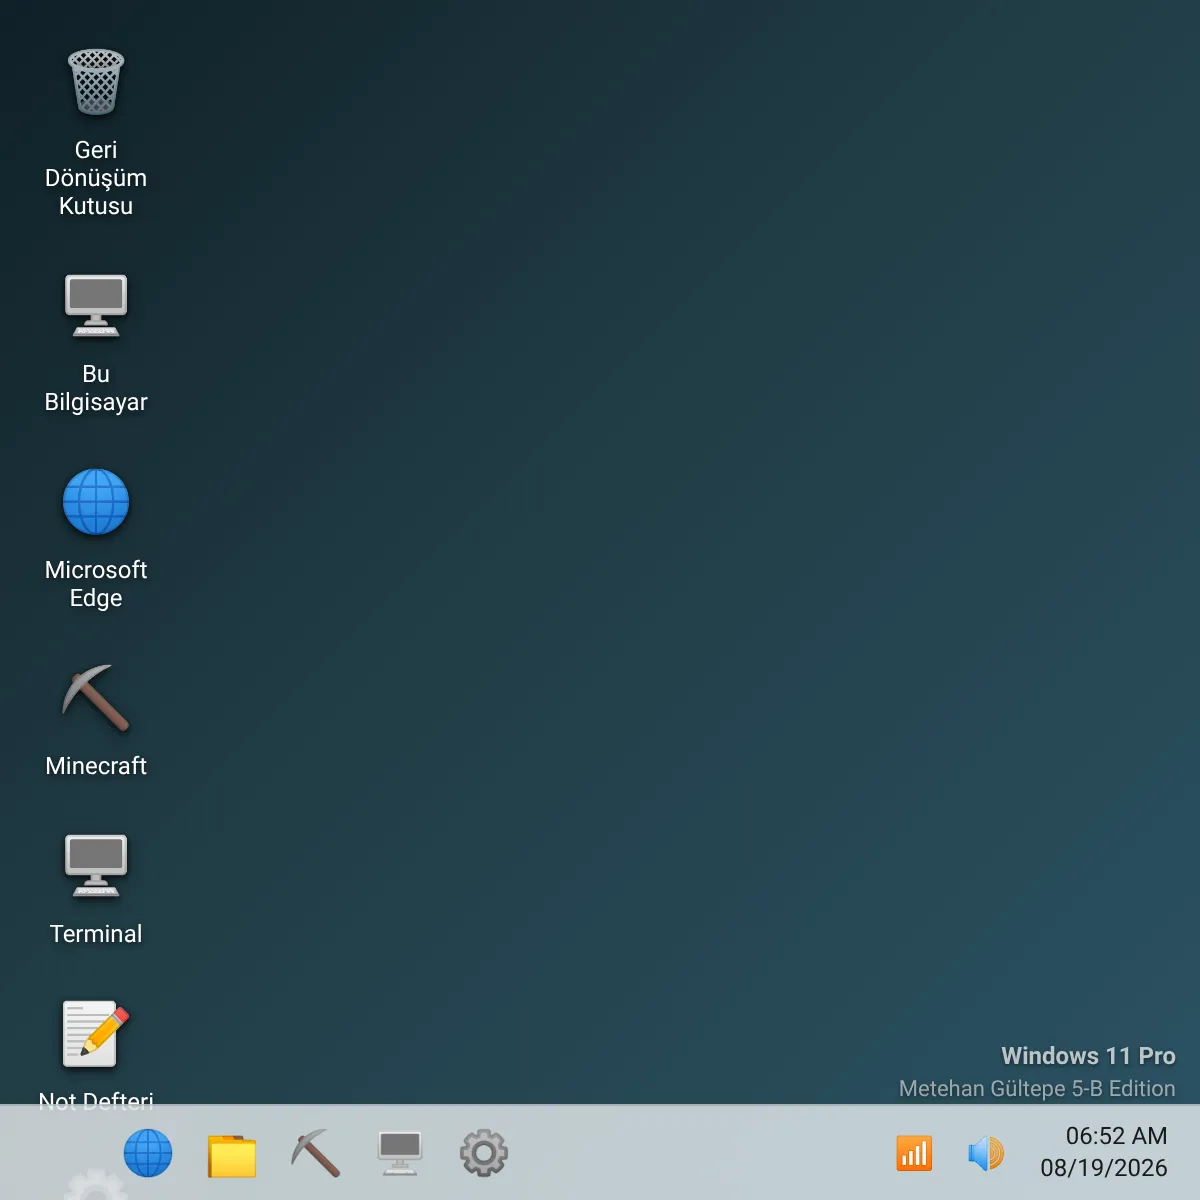Click the 08/19/2026 date in taskbar
The height and width of the screenshot is (1200, 1200).
1104,1168
